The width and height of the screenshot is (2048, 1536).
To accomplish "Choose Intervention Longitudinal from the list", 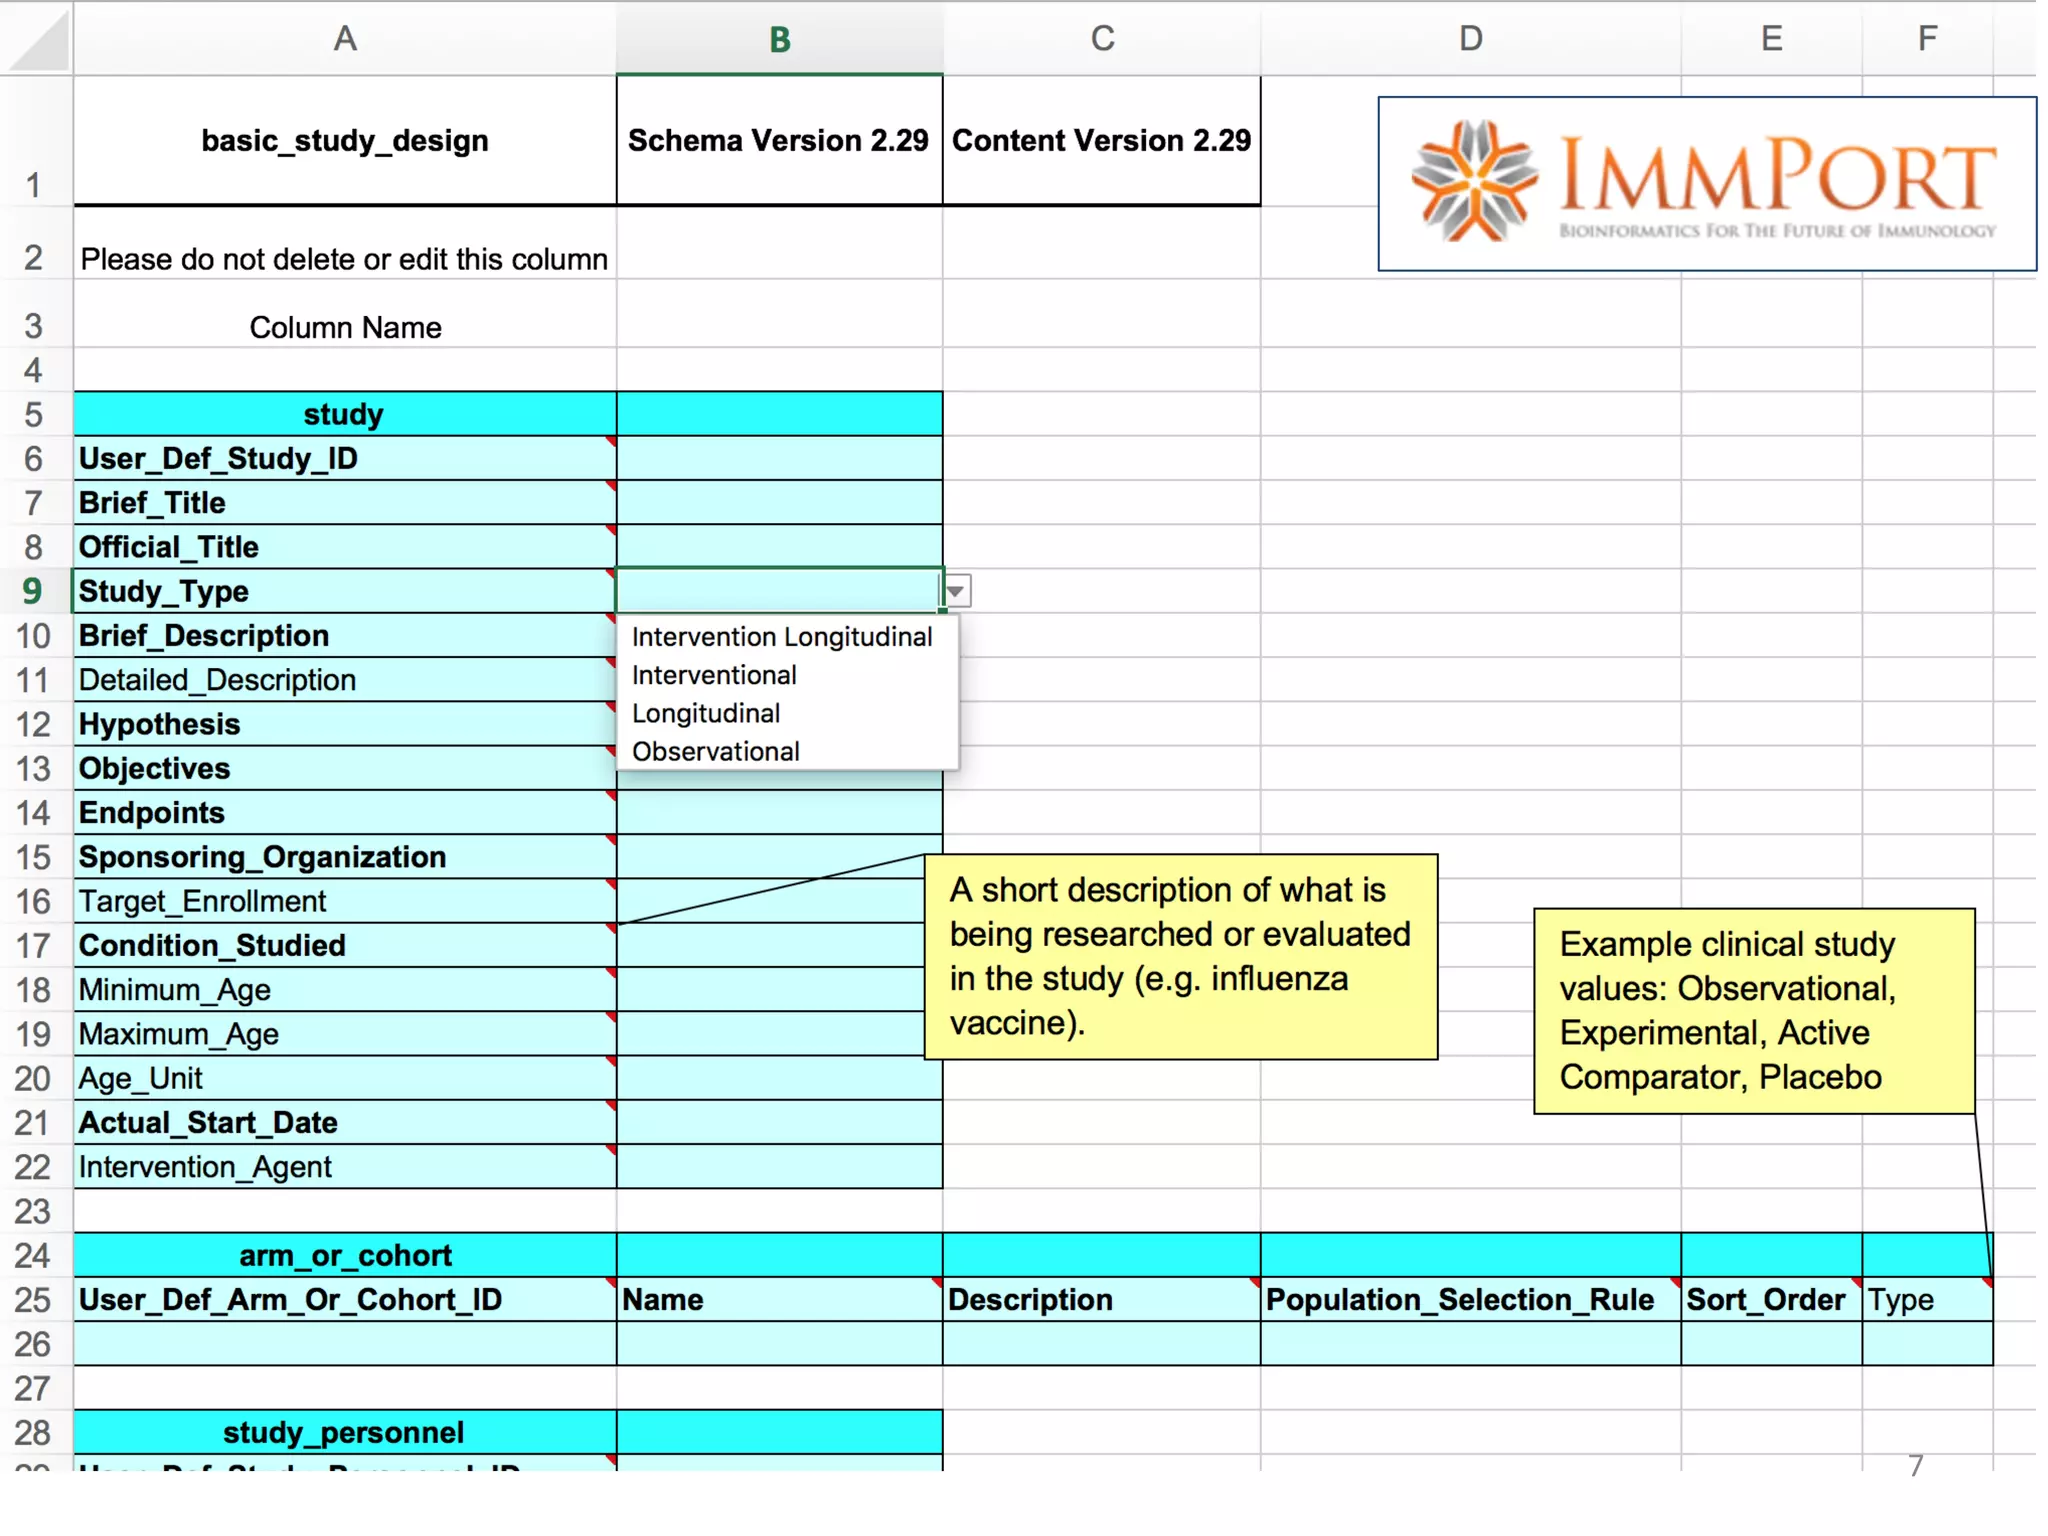I will [781, 637].
